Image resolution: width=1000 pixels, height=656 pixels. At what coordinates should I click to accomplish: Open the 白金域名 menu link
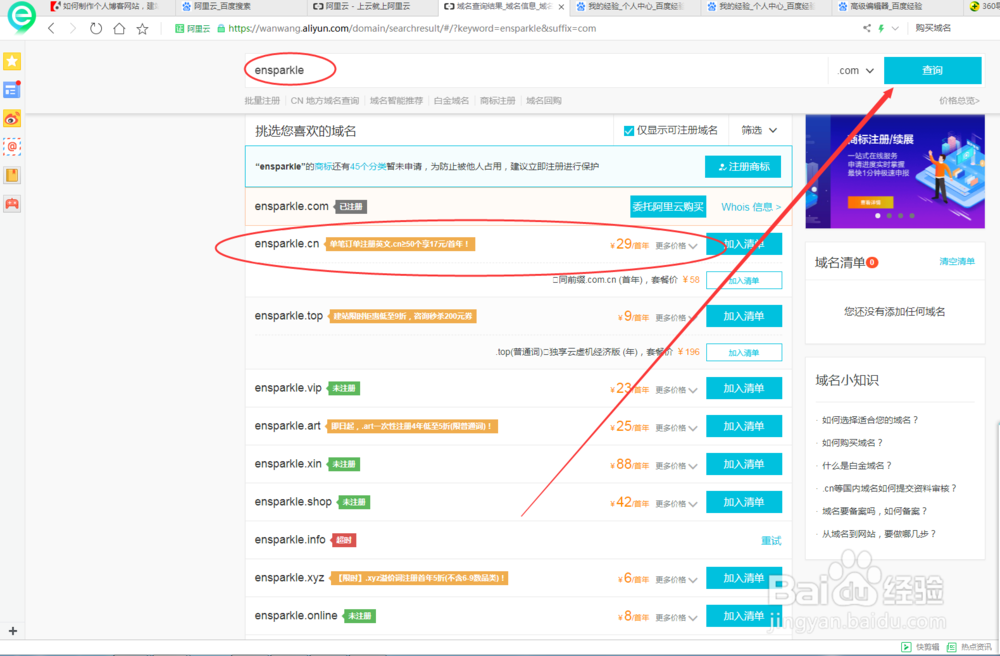tap(451, 101)
